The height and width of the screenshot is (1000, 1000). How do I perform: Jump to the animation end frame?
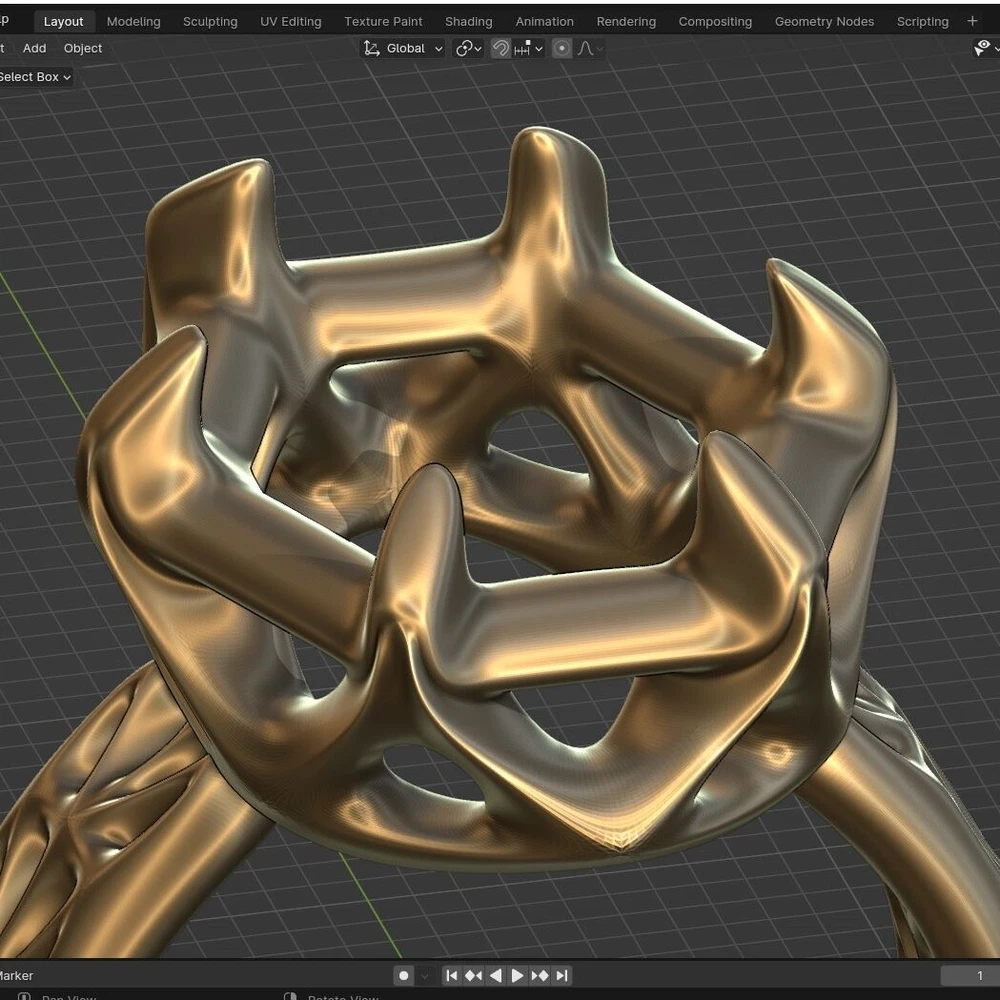pos(562,975)
